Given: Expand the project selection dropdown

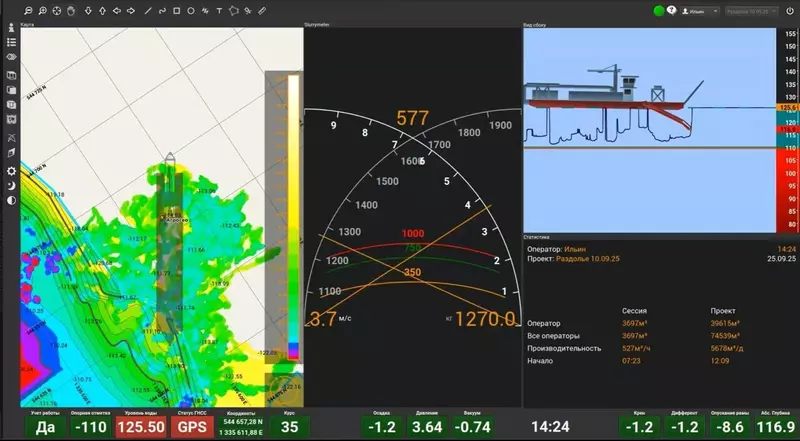Looking at the screenshot, I should pyautogui.click(x=750, y=11).
